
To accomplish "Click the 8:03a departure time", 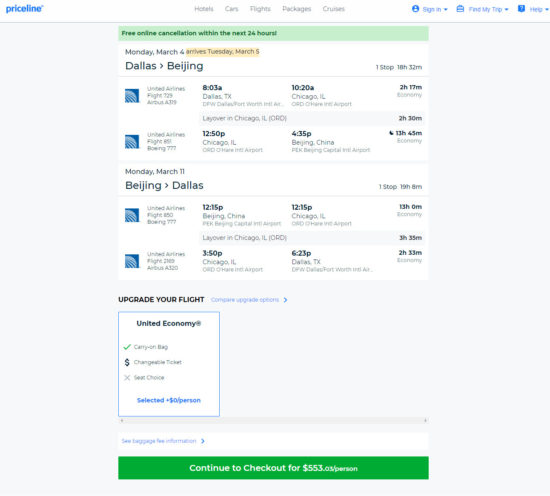I will (212, 88).
